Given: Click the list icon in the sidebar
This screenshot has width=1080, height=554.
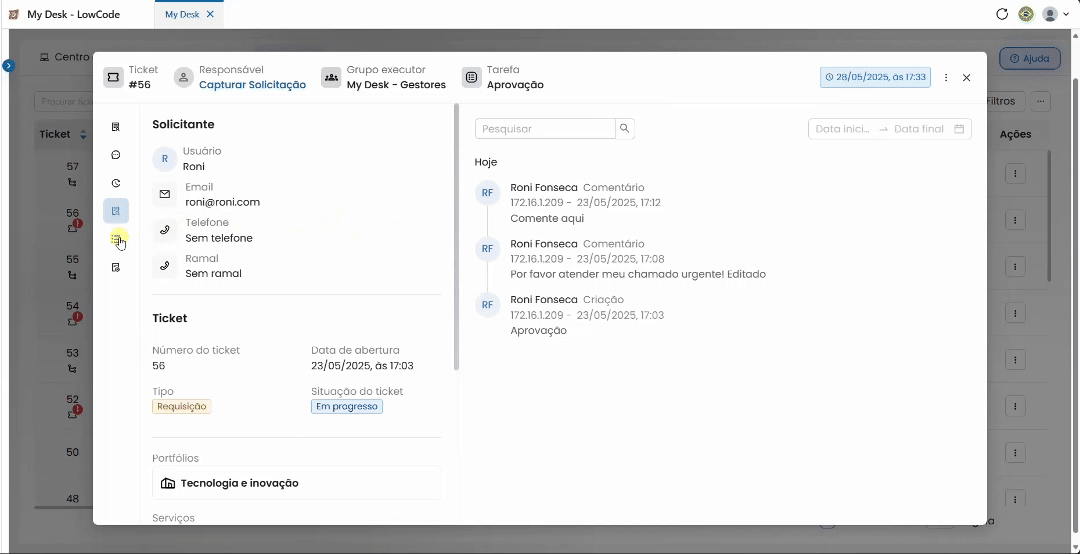Looking at the screenshot, I should pos(116,239).
